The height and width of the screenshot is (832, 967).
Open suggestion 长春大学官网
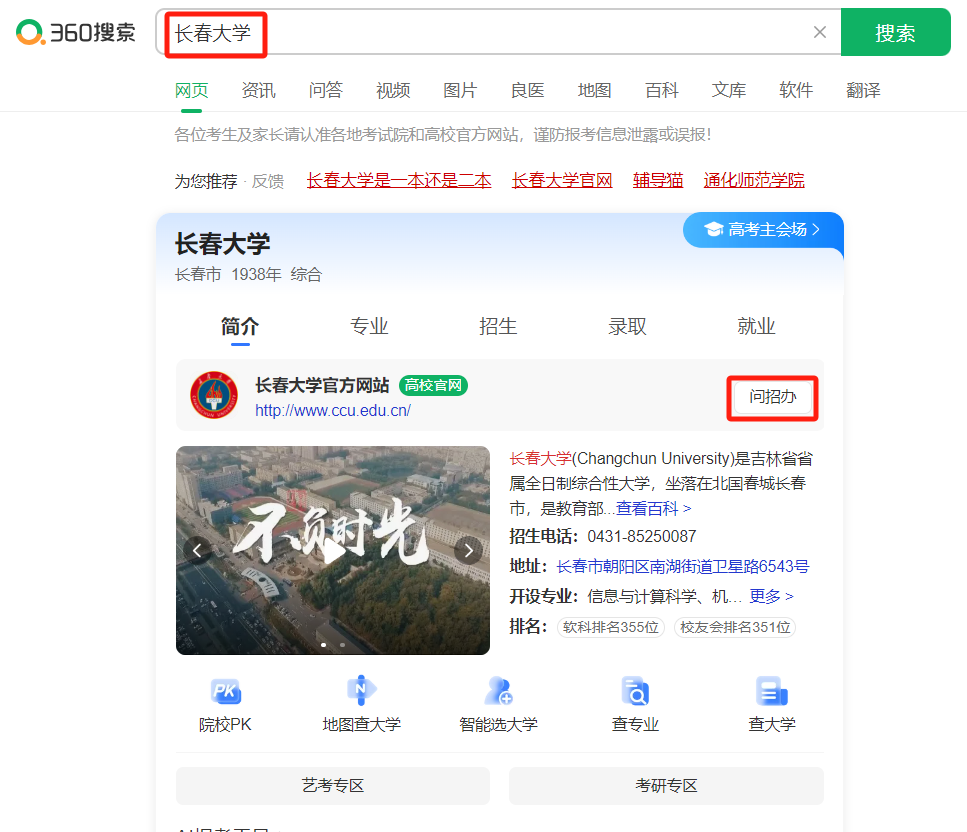(562, 181)
